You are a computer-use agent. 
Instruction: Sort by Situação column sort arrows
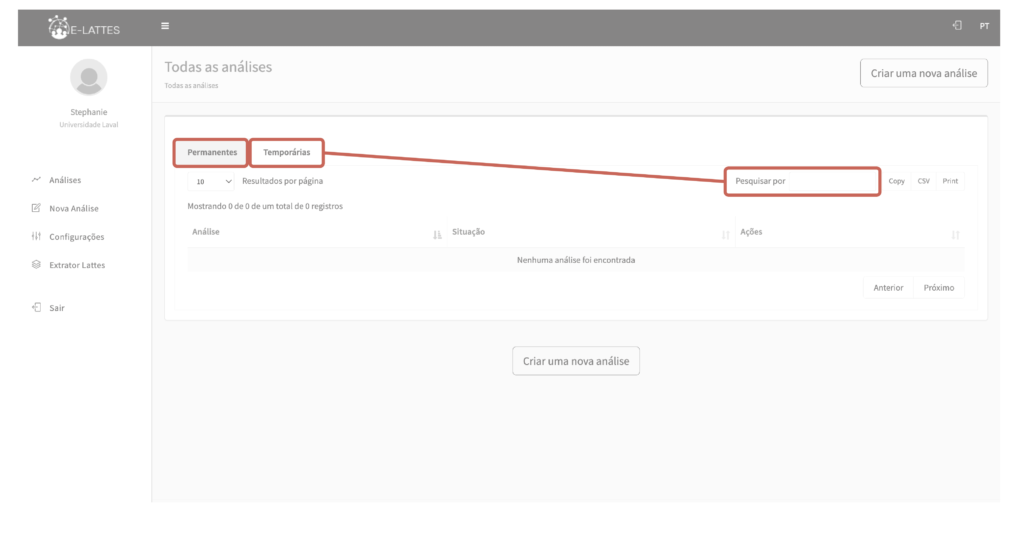click(x=725, y=234)
